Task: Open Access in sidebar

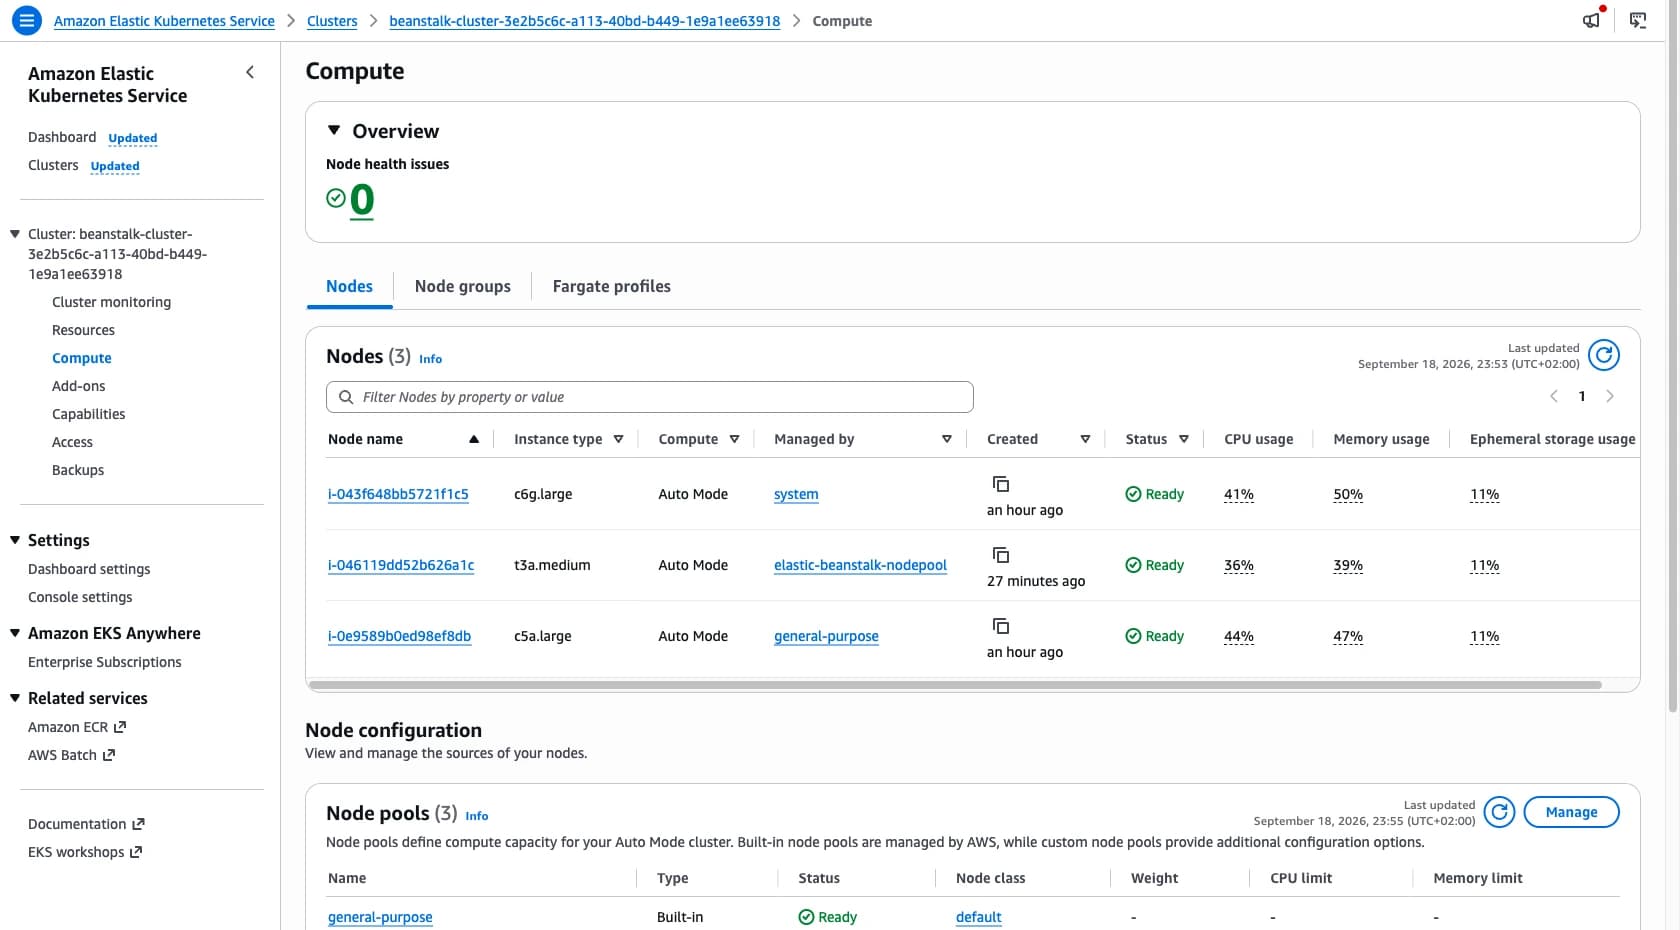Action: tap(72, 442)
